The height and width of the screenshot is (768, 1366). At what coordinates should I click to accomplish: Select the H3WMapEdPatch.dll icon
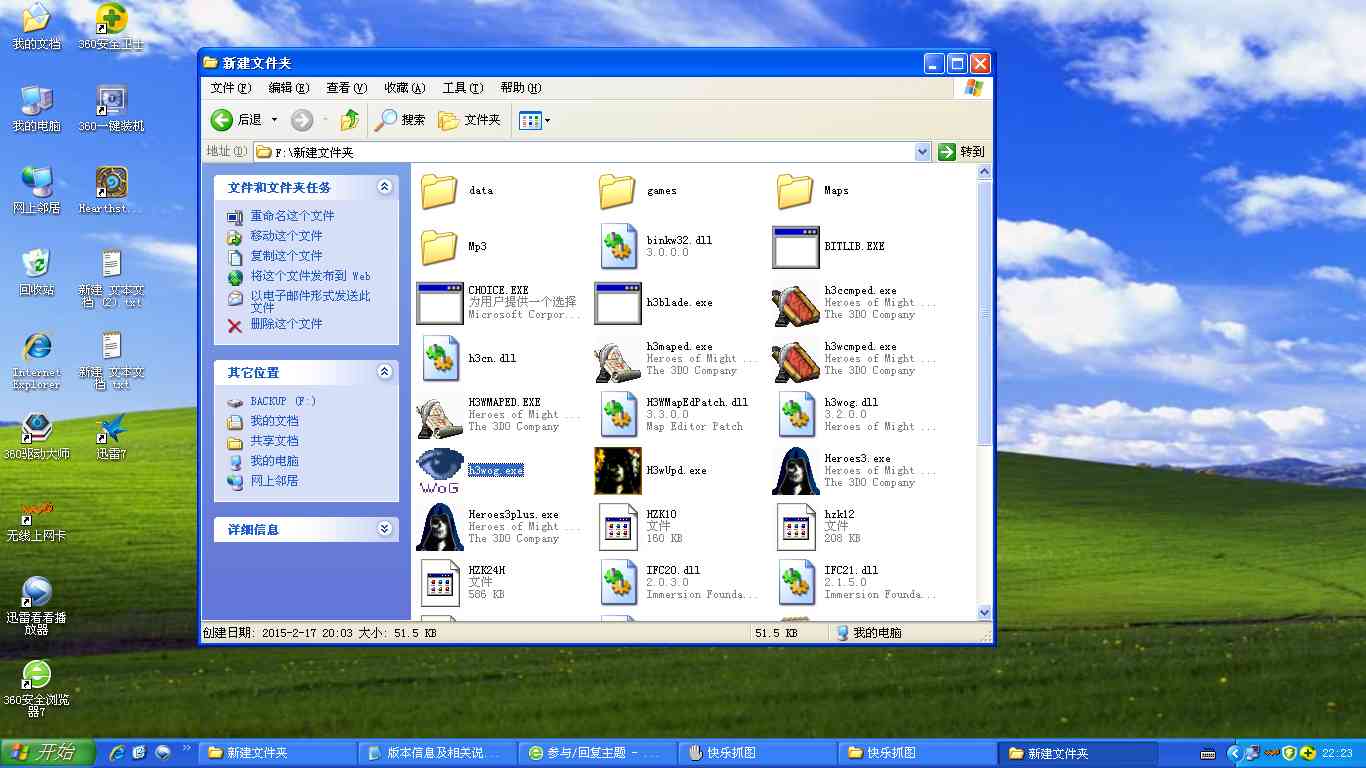pos(619,415)
